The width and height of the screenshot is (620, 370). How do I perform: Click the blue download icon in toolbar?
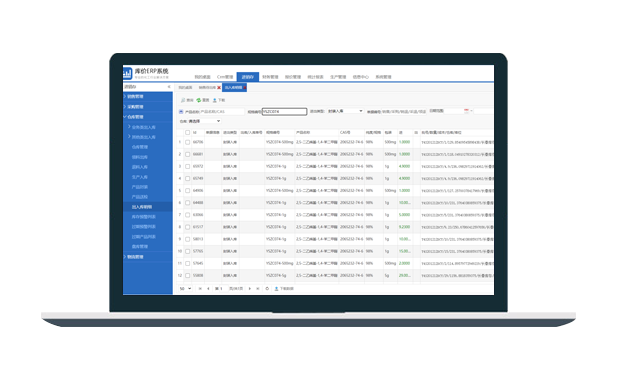coord(215,100)
